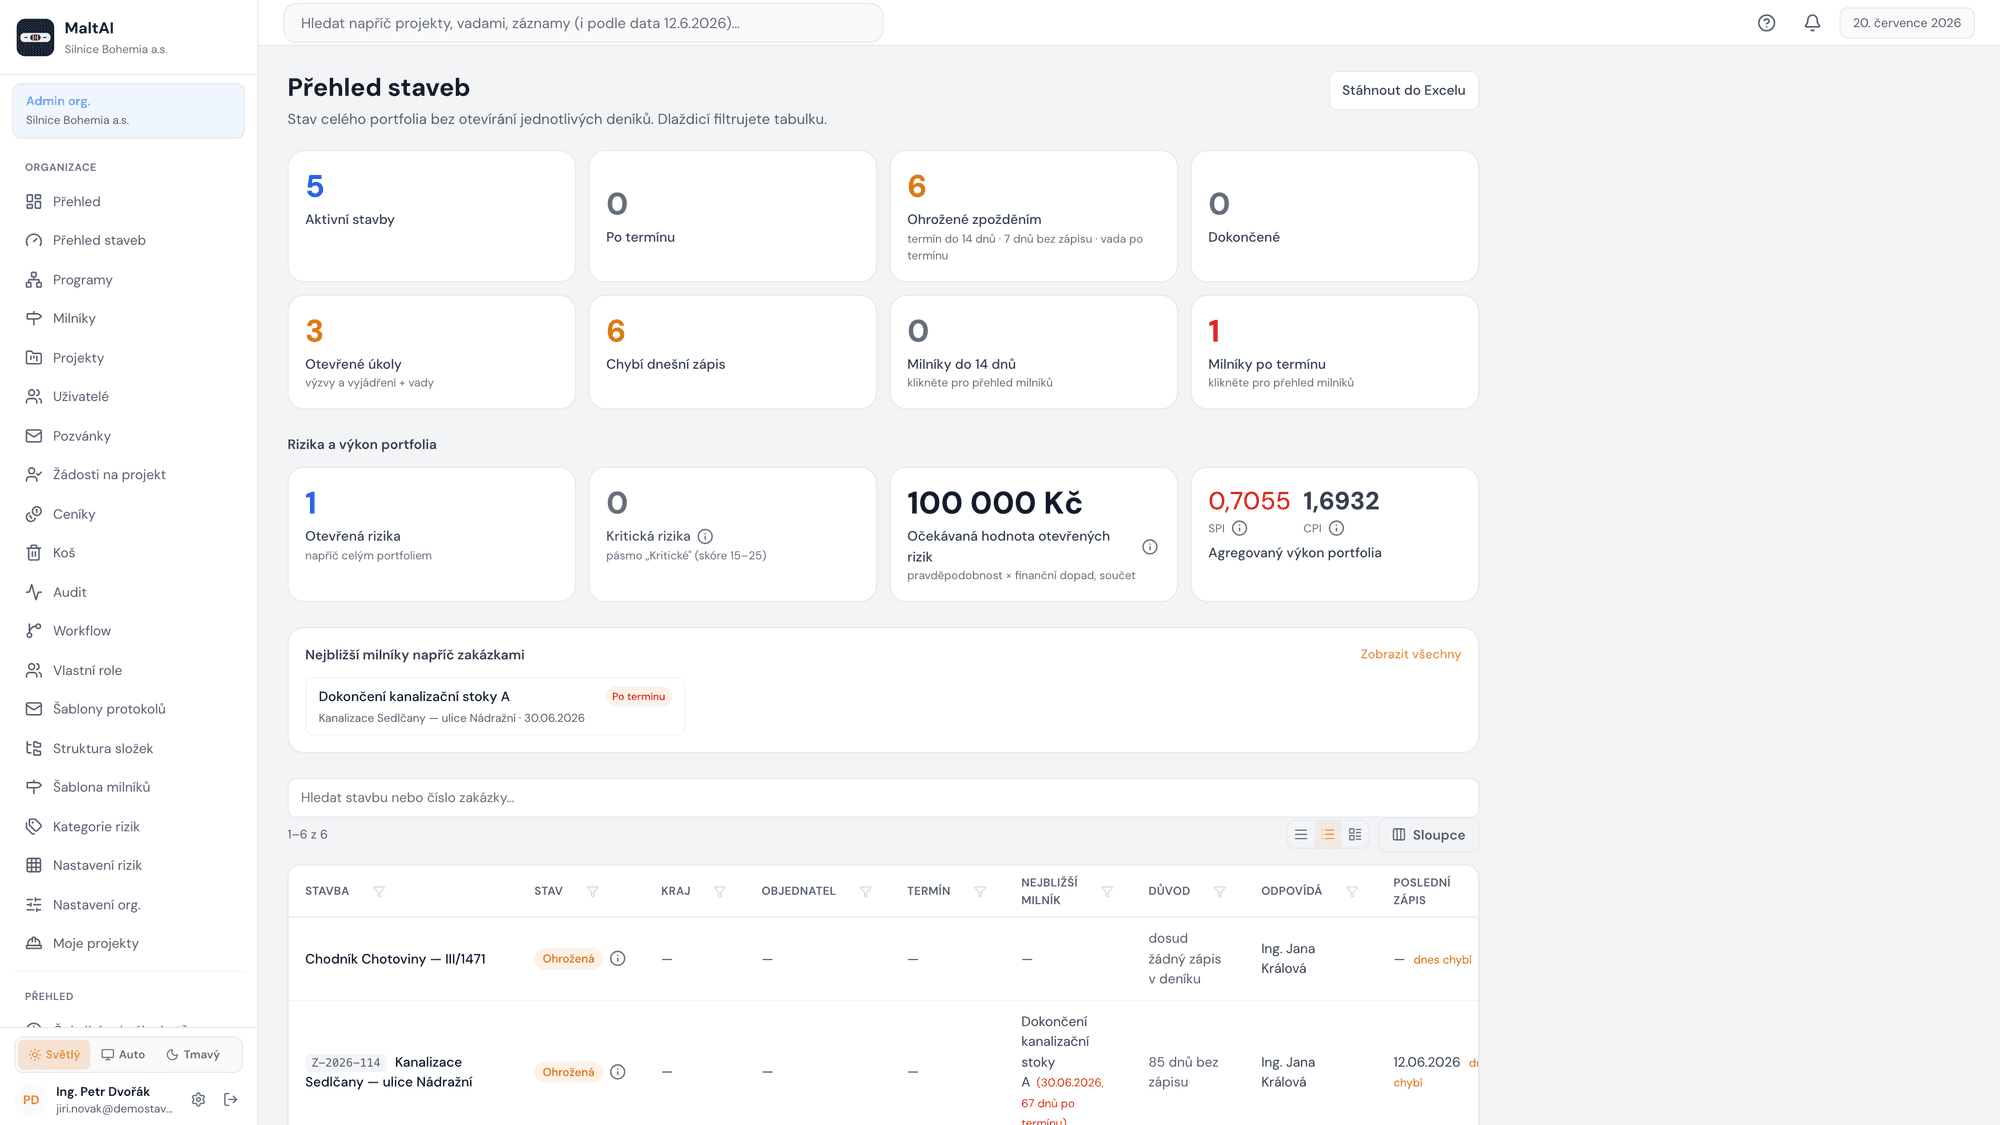The height and width of the screenshot is (1125, 2000).
Task: Click the CPI info icon
Action: pyautogui.click(x=1336, y=528)
